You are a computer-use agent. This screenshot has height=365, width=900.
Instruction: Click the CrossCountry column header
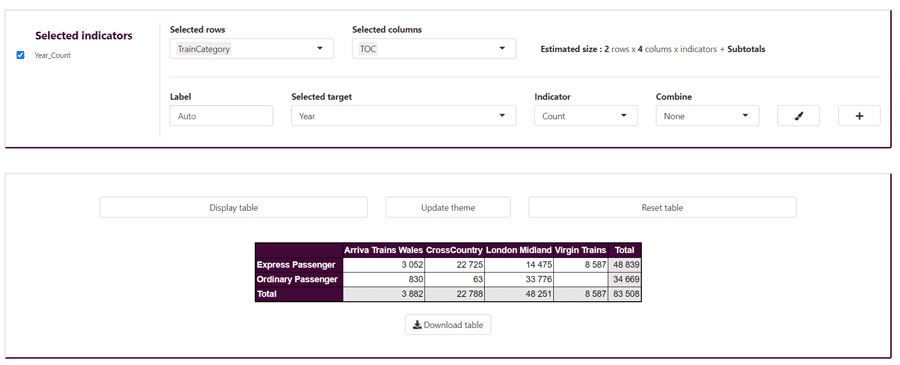[455, 250]
